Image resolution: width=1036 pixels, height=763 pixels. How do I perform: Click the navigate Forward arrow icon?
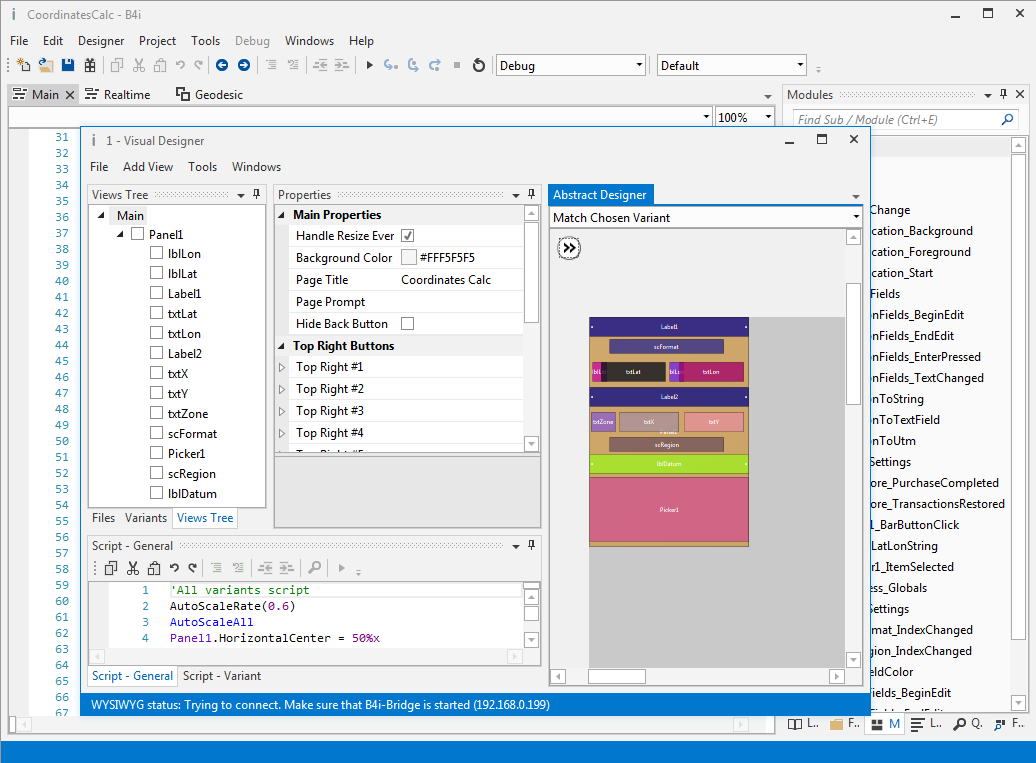[243, 65]
